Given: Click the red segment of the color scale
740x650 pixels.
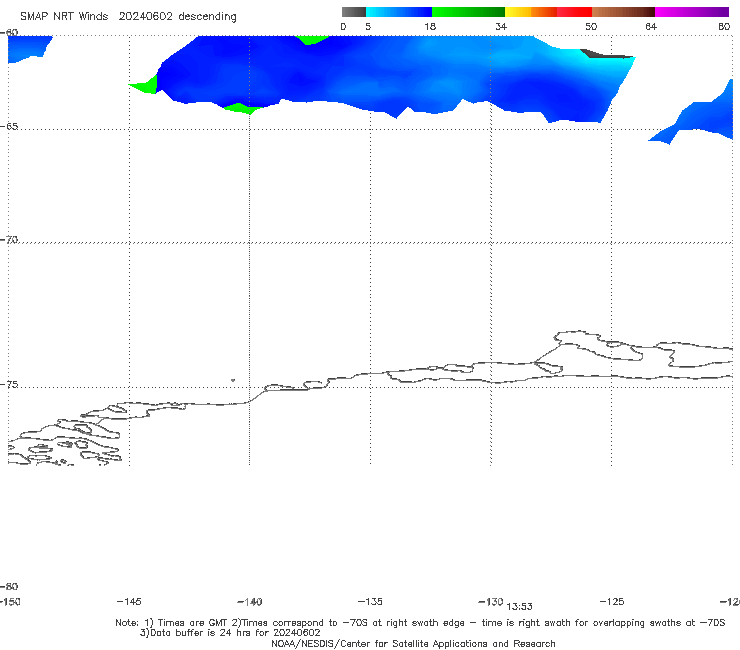Looking at the screenshot, I should coord(574,12).
